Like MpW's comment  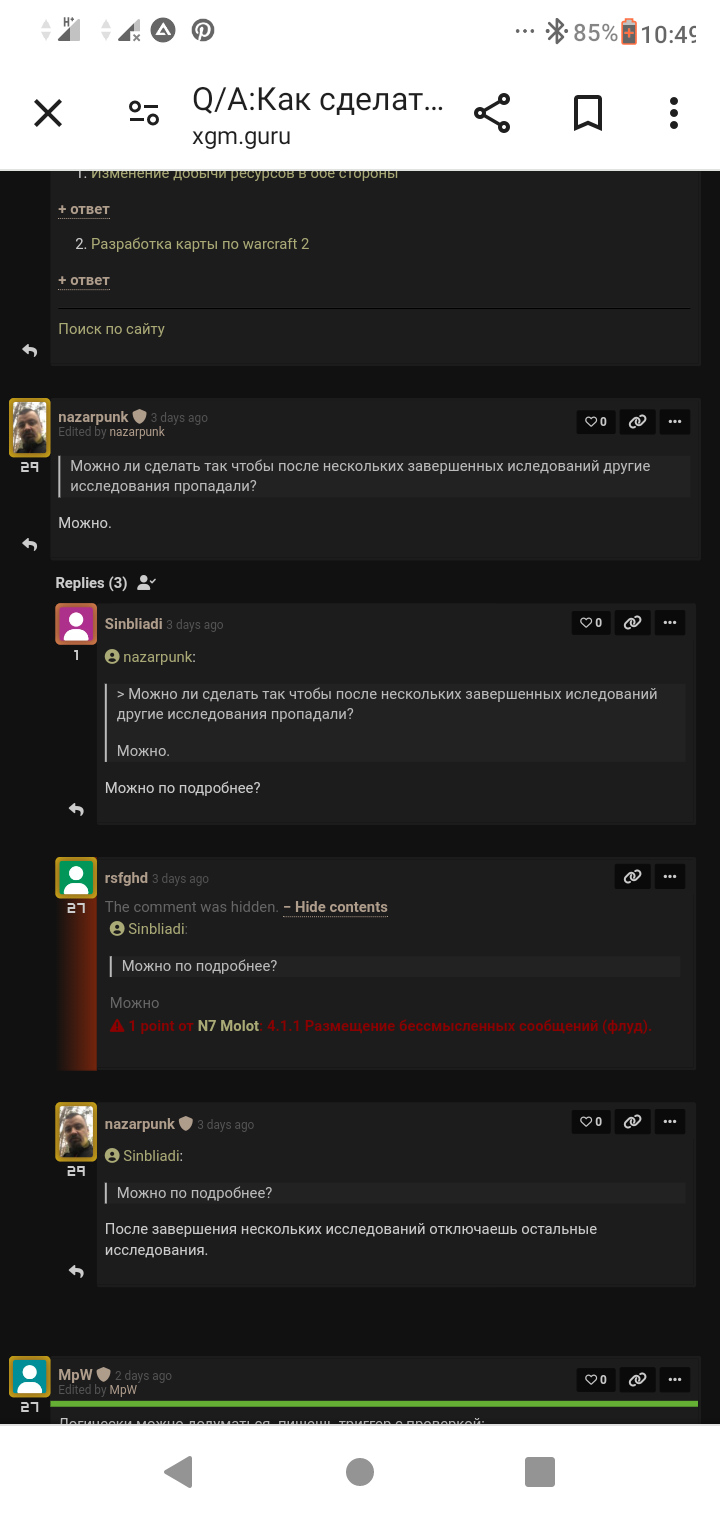(x=596, y=1380)
